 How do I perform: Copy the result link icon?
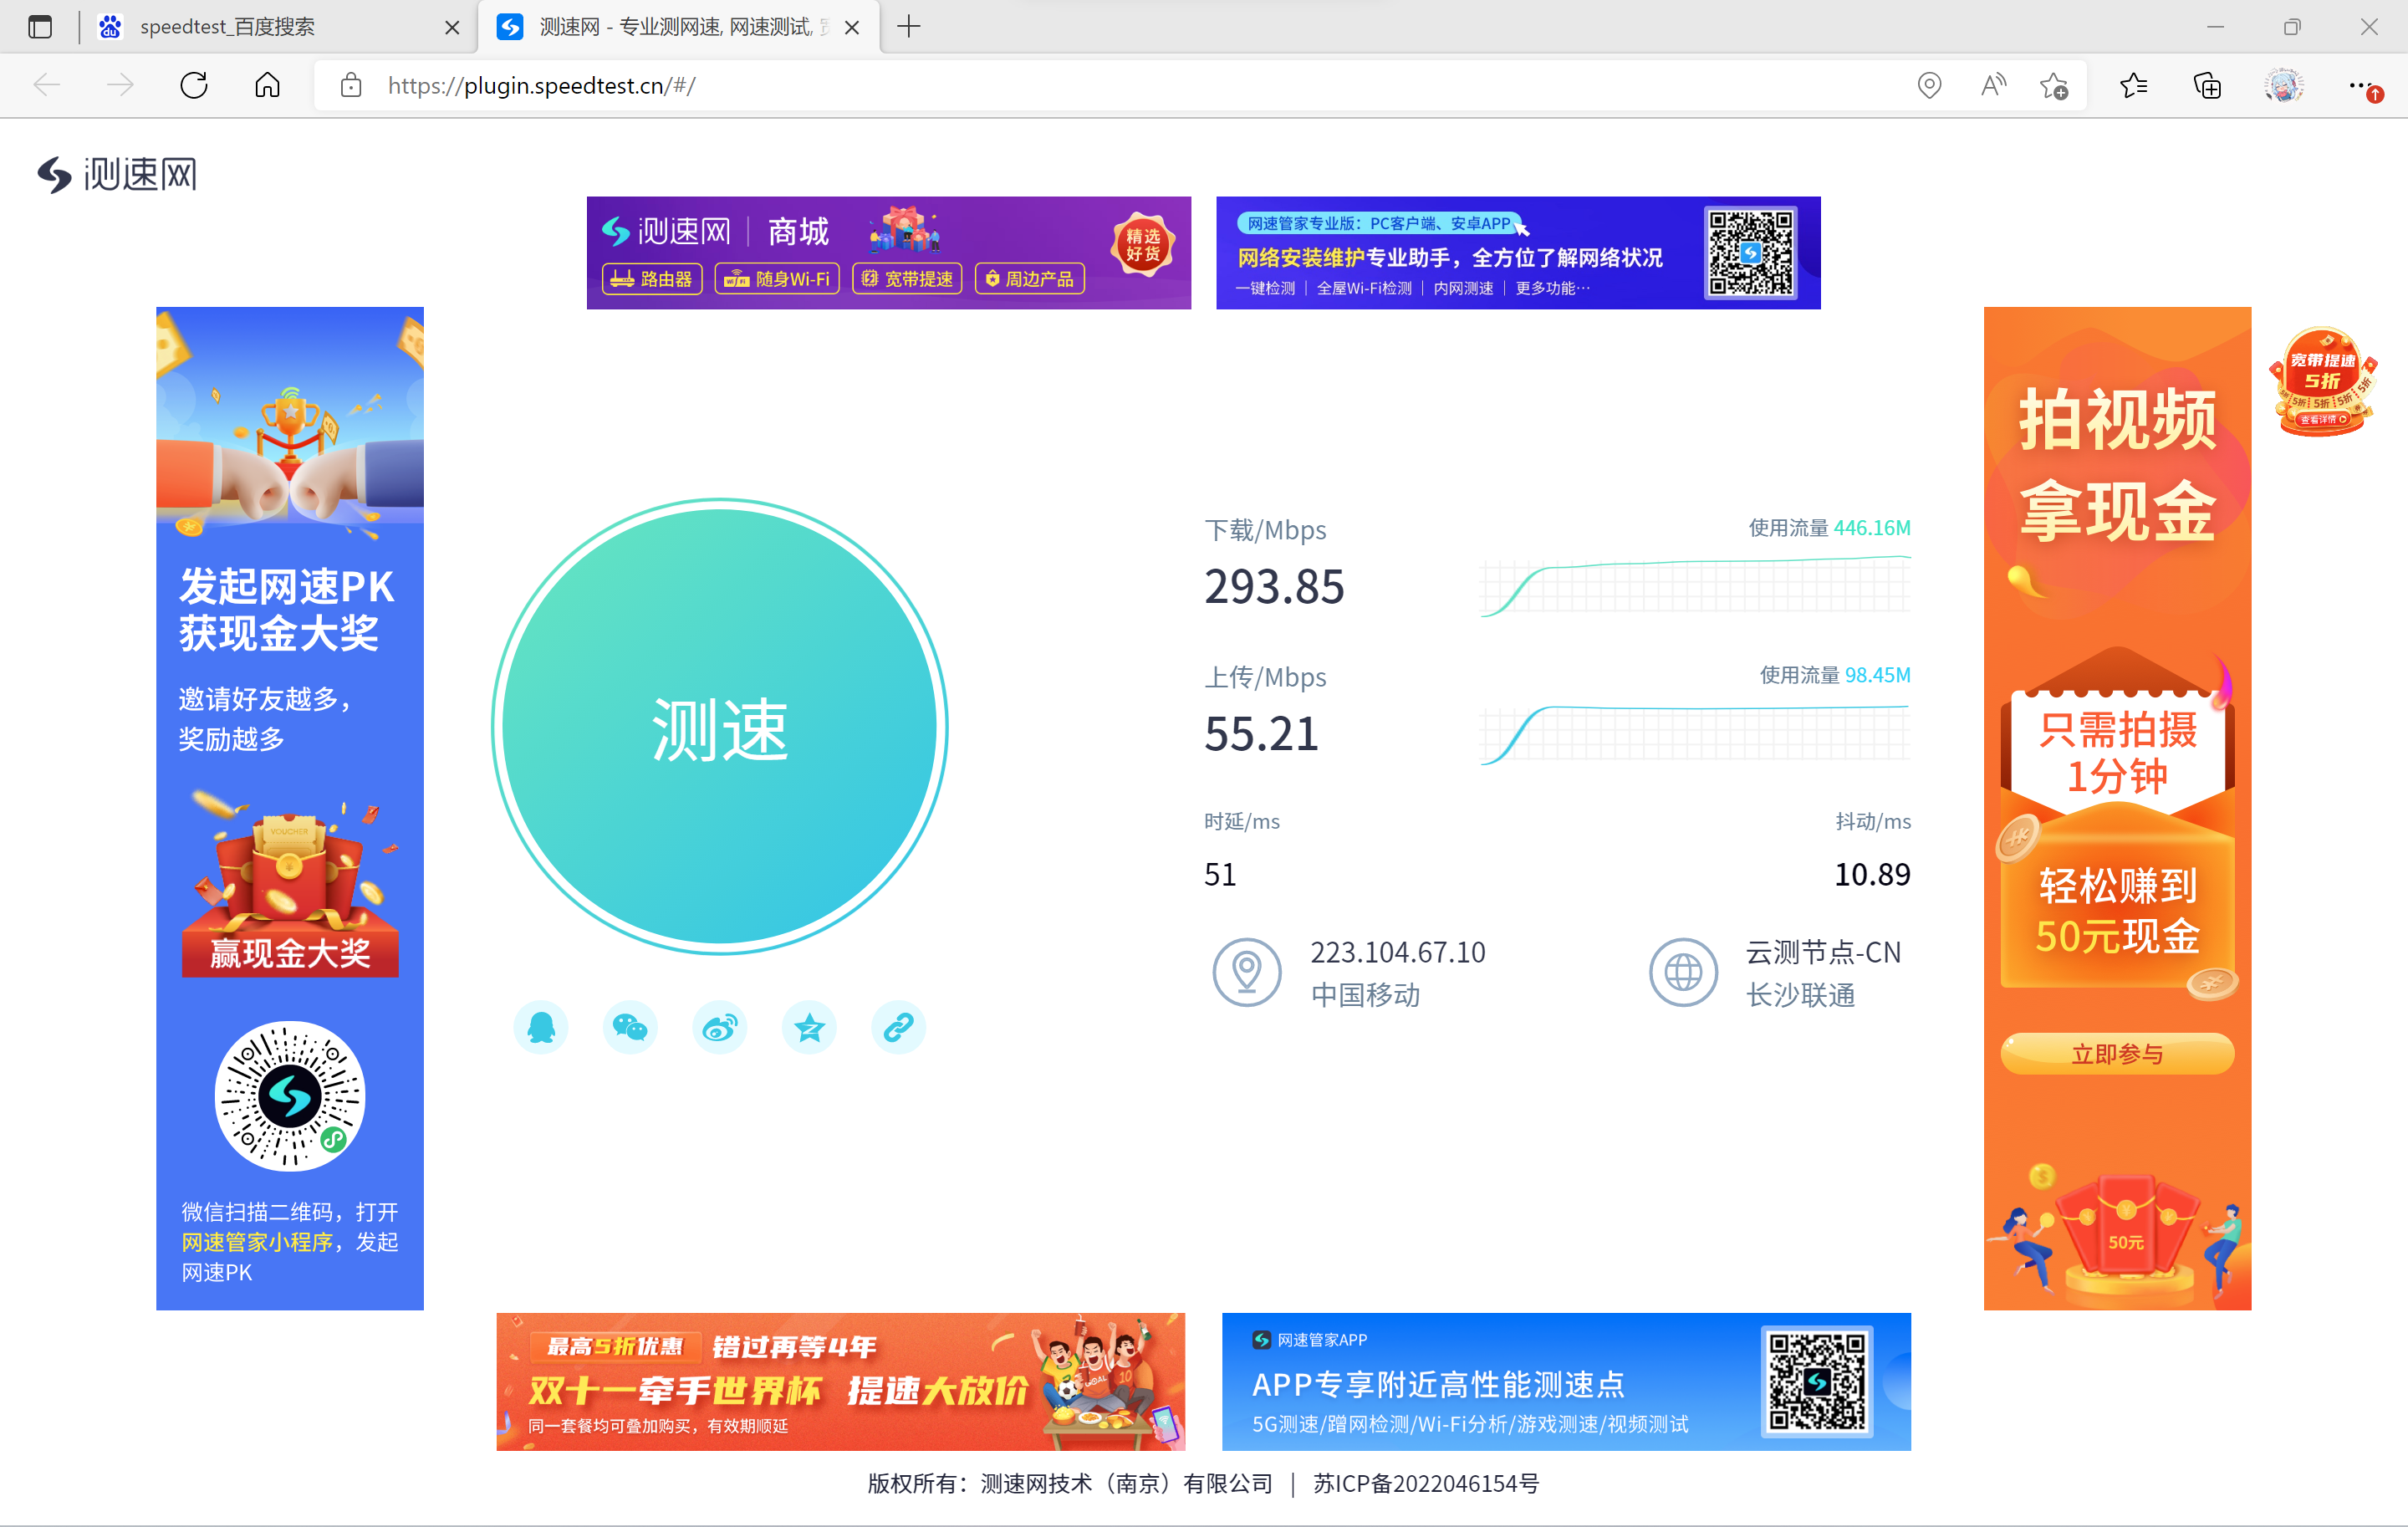click(898, 1027)
